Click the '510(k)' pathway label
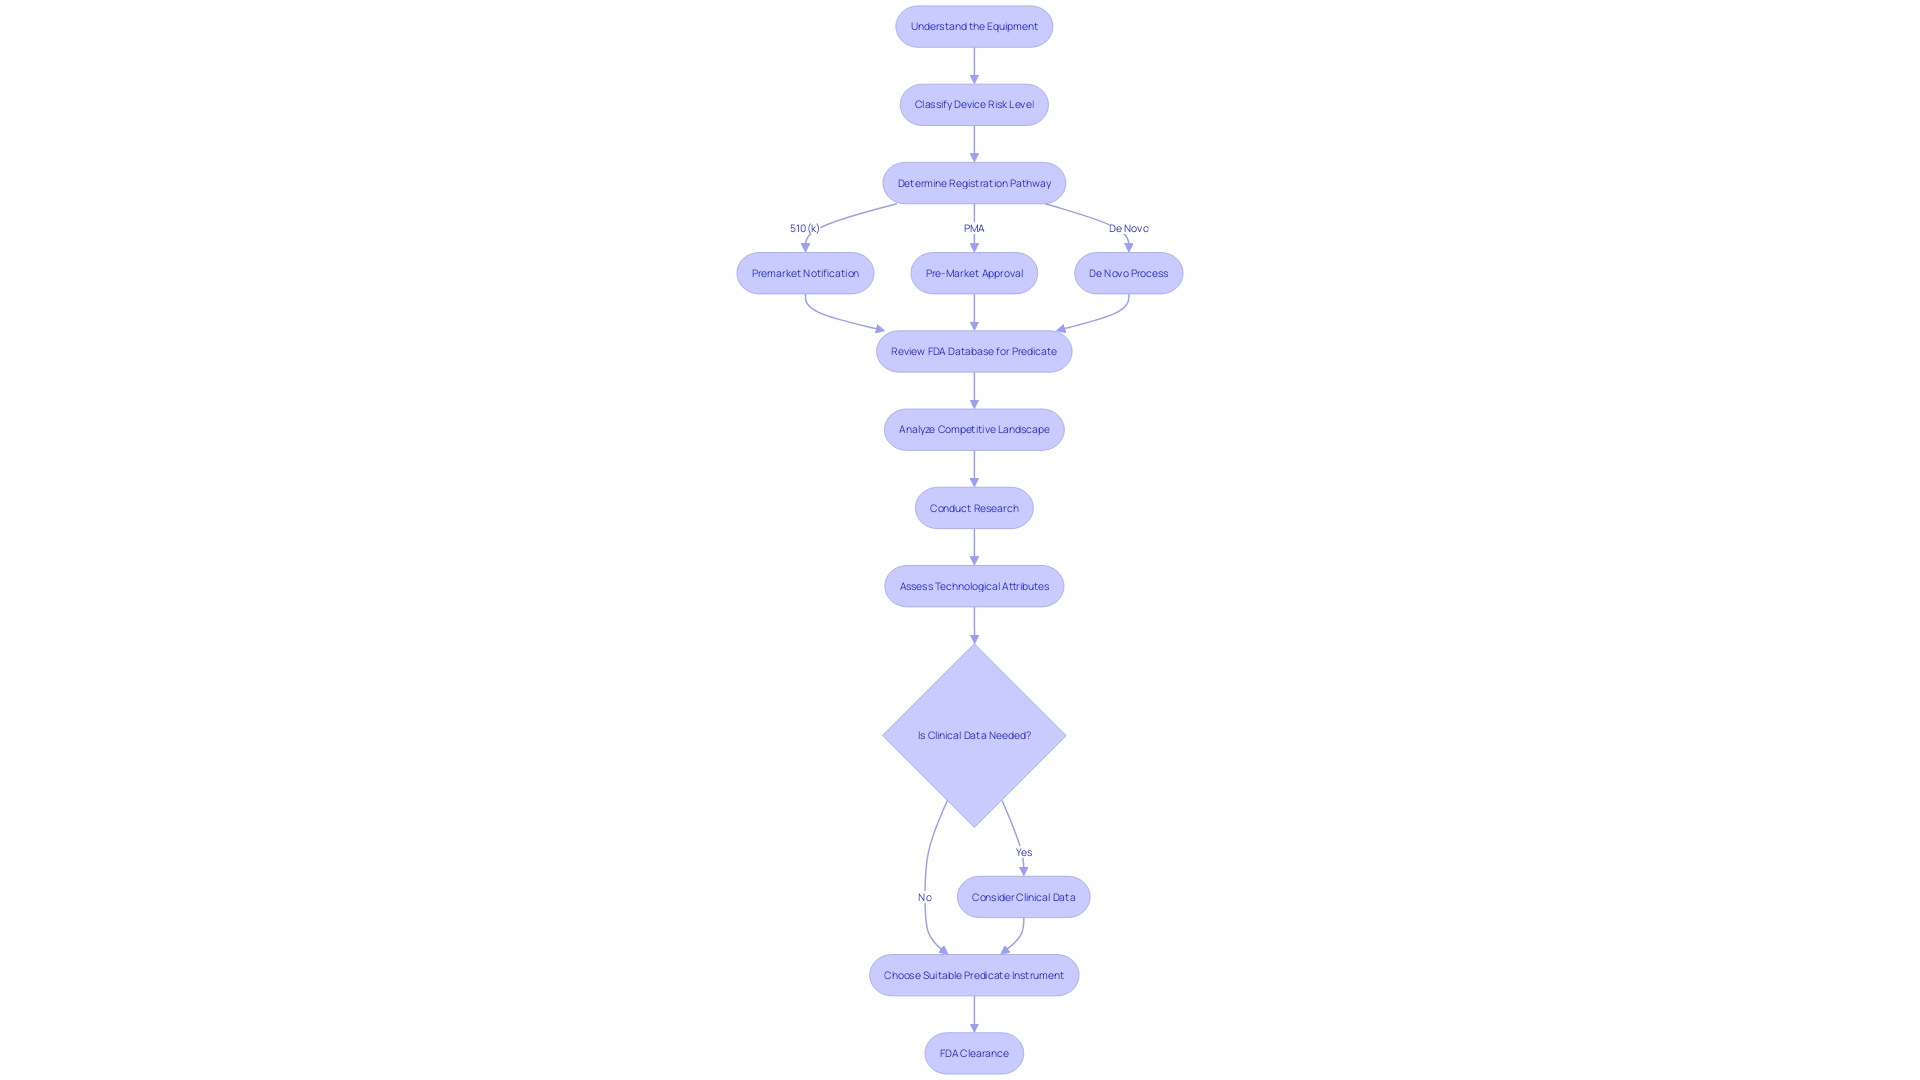1920x1080 pixels. click(804, 227)
